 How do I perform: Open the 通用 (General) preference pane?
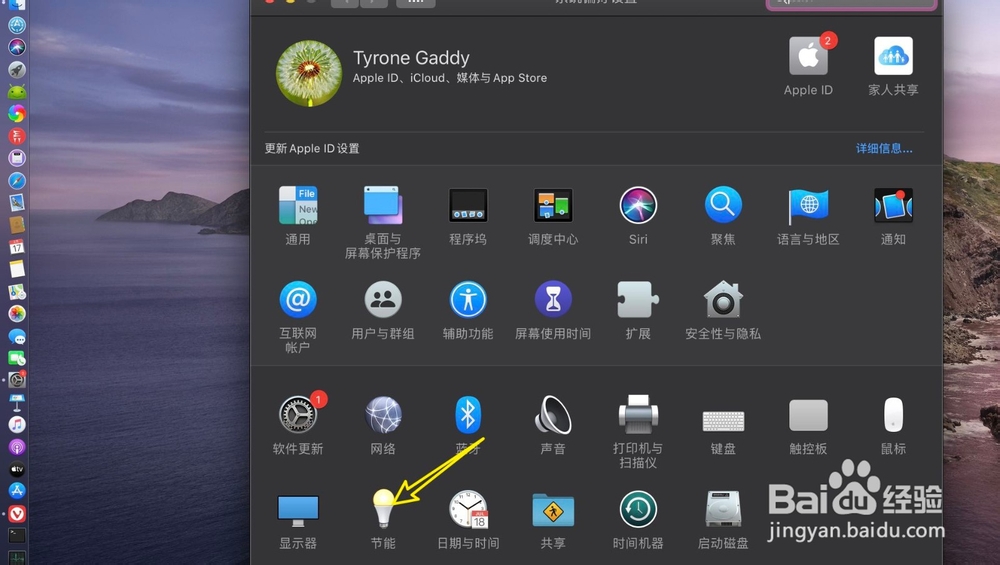click(x=298, y=205)
